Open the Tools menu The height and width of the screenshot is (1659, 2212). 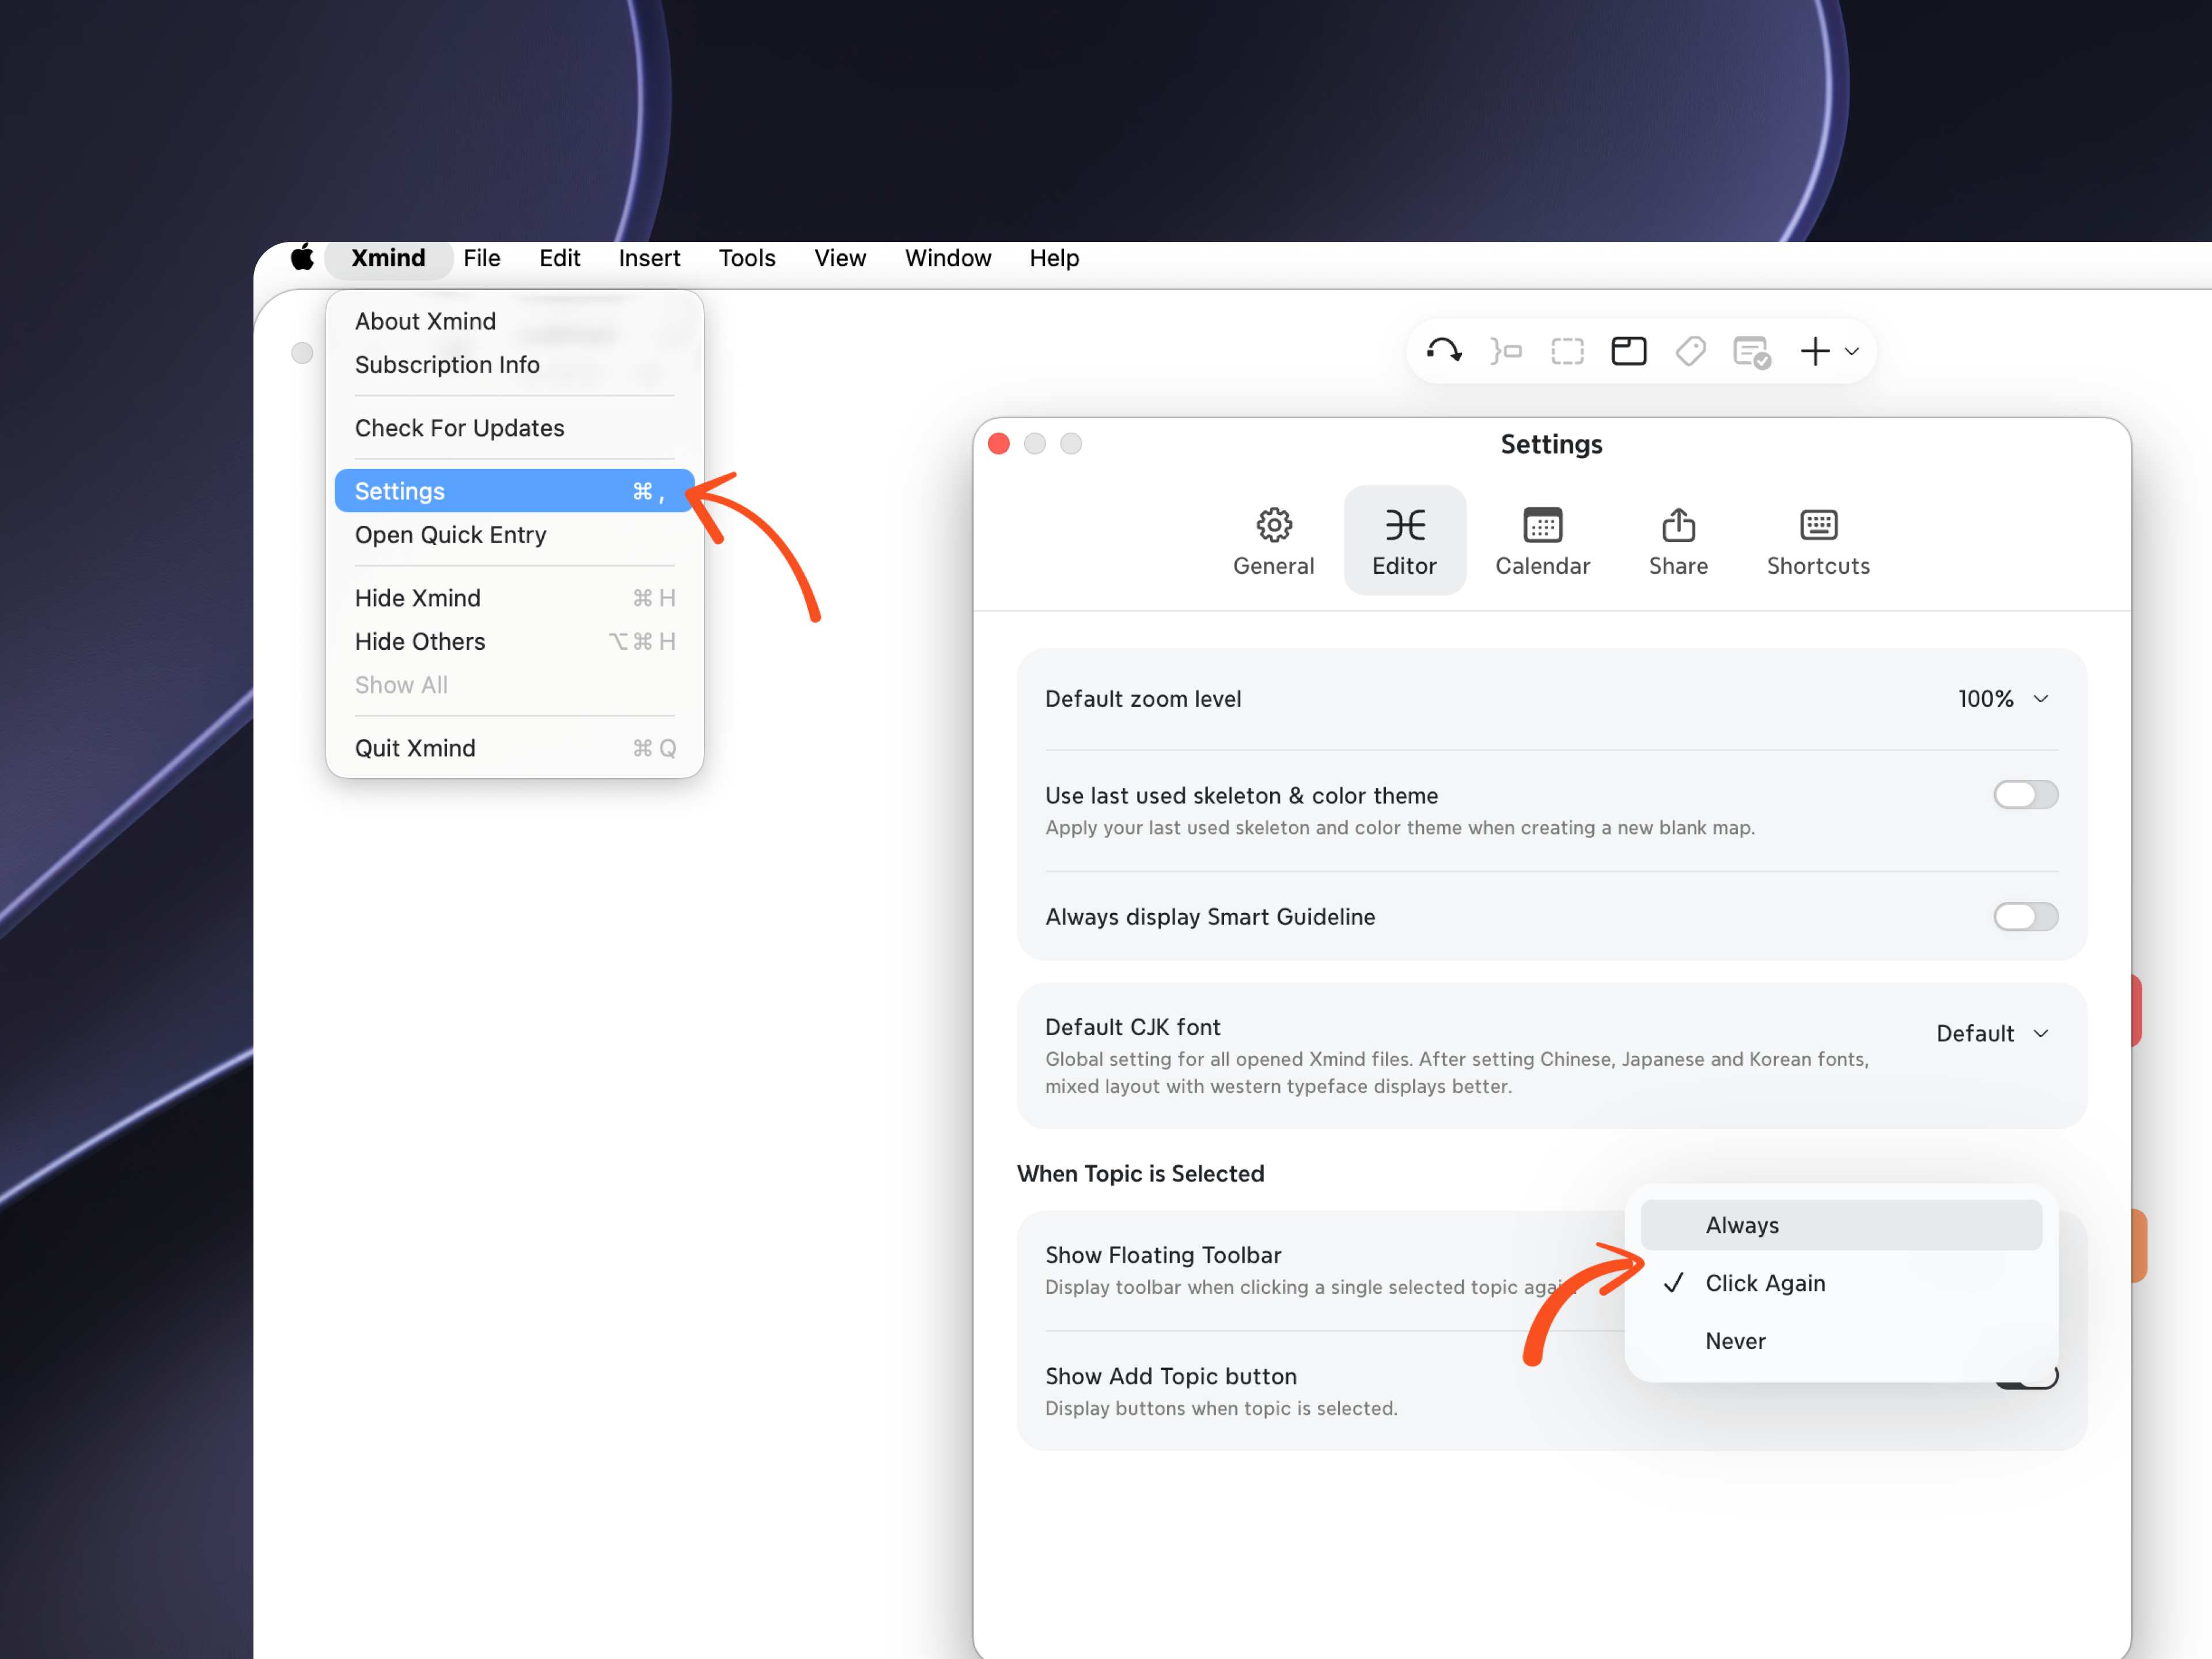point(747,258)
